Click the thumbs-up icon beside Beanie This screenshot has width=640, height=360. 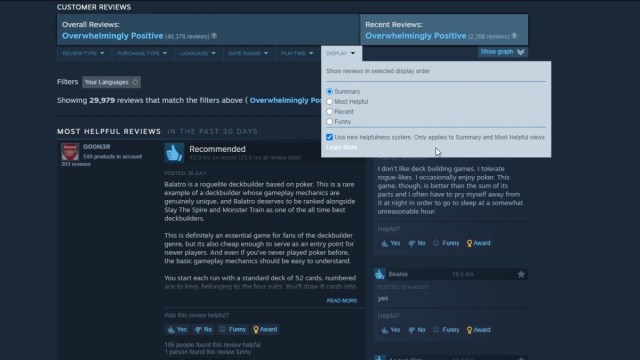[380, 274]
